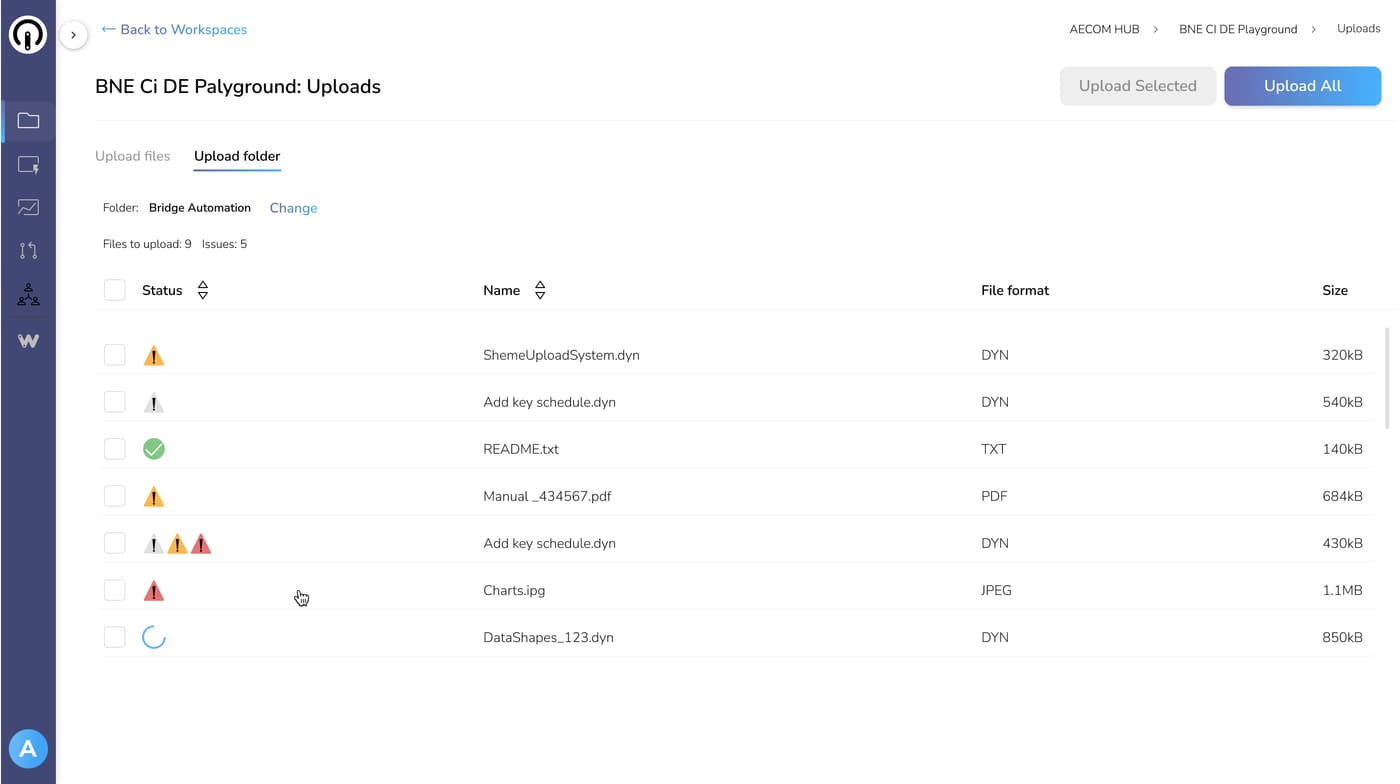Toggle the select-all checkbox in the header

115,290
